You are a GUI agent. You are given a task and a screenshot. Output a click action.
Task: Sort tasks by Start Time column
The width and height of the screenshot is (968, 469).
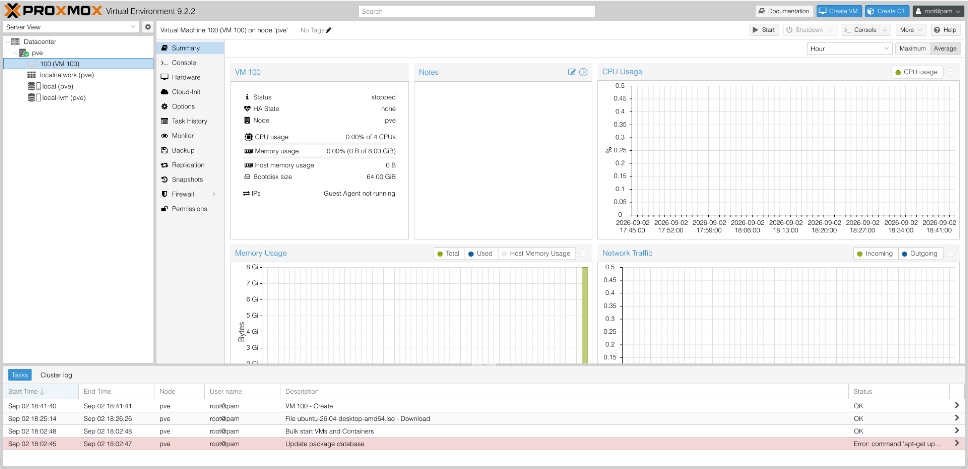coord(41,391)
